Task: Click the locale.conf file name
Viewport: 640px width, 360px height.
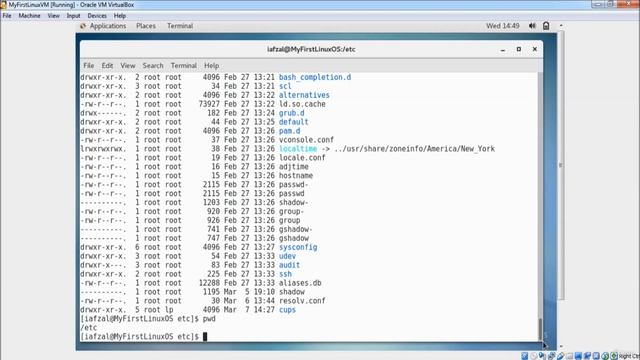Action: (302, 158)
